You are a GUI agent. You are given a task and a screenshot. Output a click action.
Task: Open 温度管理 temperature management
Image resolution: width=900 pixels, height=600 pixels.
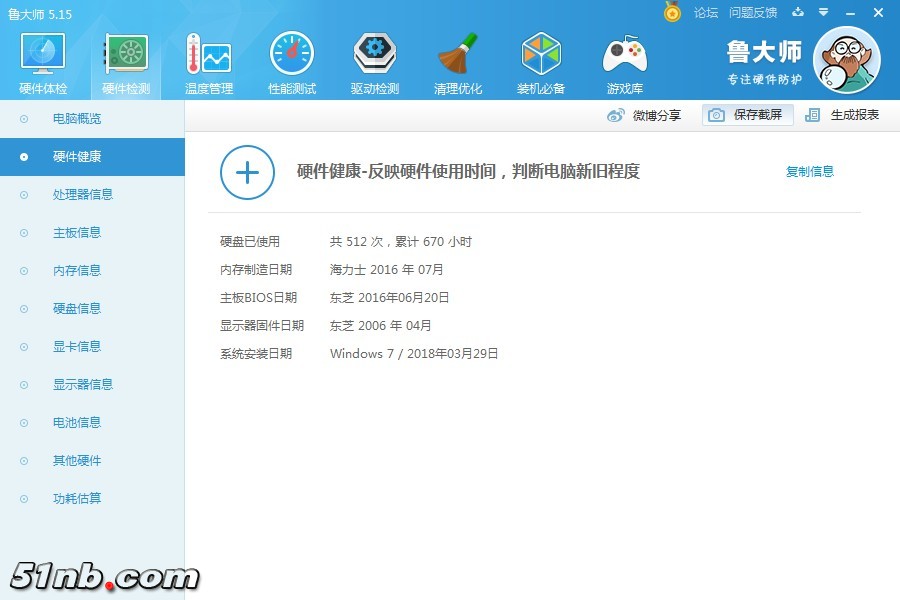click(208, 60)
